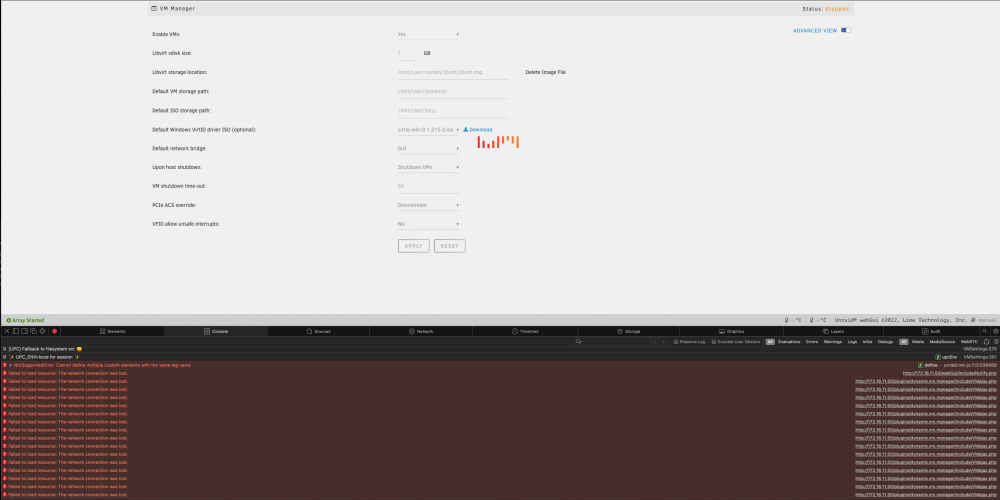Screen dimensions: 1000x500
Task: Enable the Preserve Log checkbox
Action: coord(676,342)
